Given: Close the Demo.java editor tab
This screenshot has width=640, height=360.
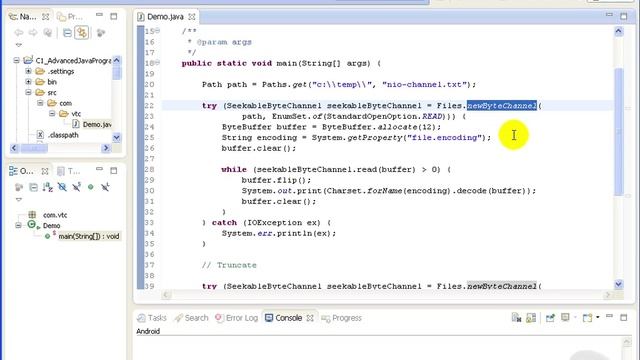Looking at the screenshot, I should click(192, 17).
